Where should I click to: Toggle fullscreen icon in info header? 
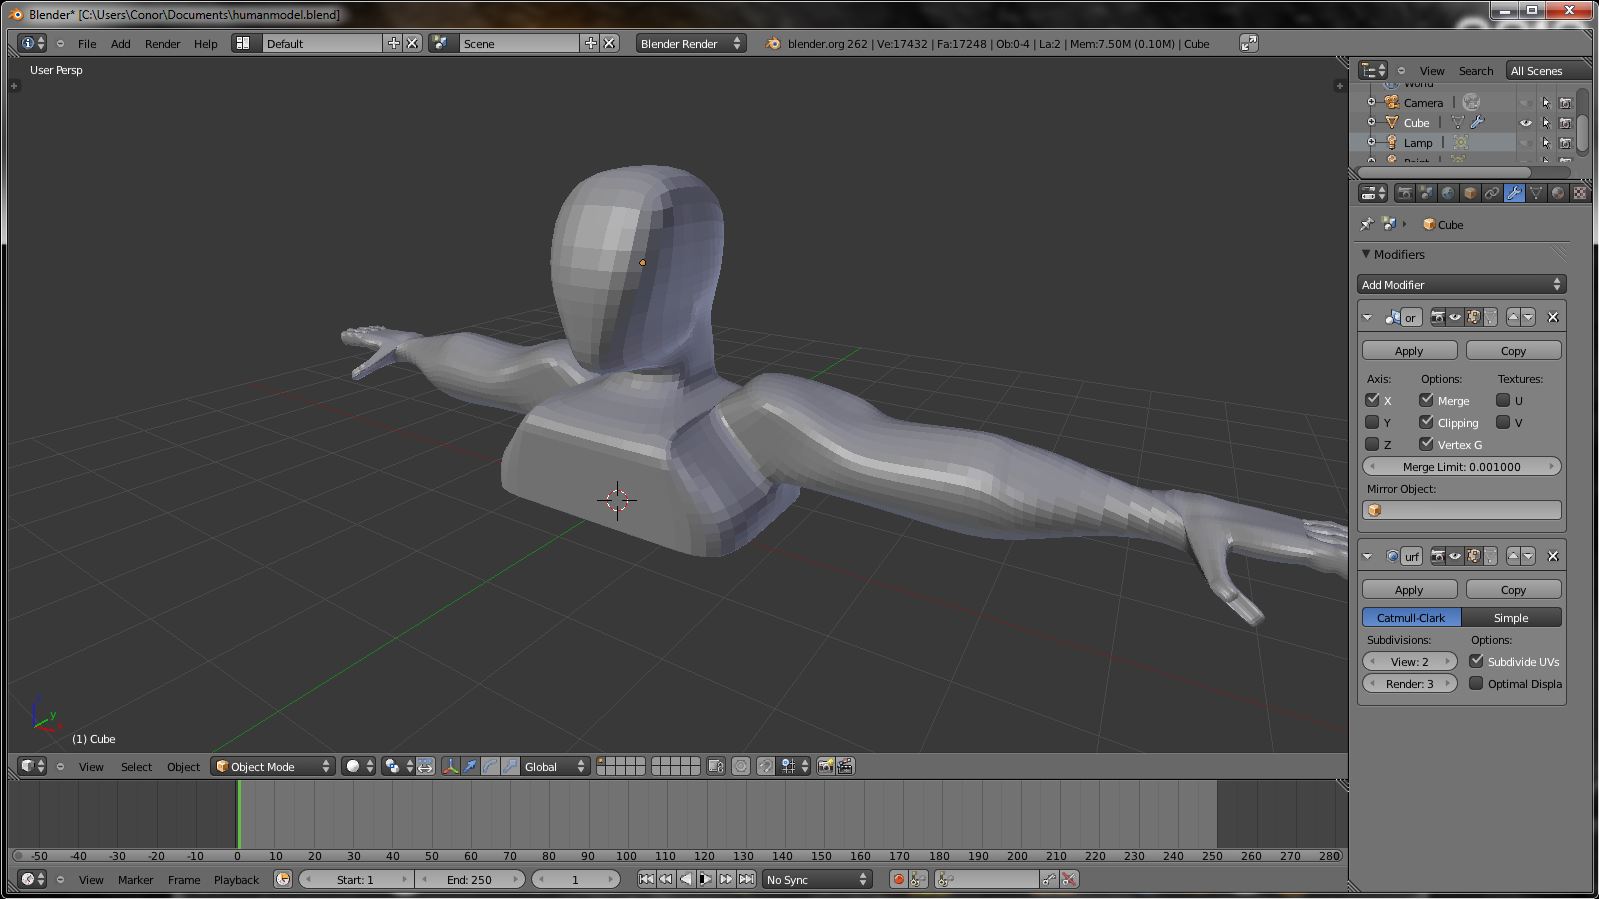click(x=1249, y=43)
